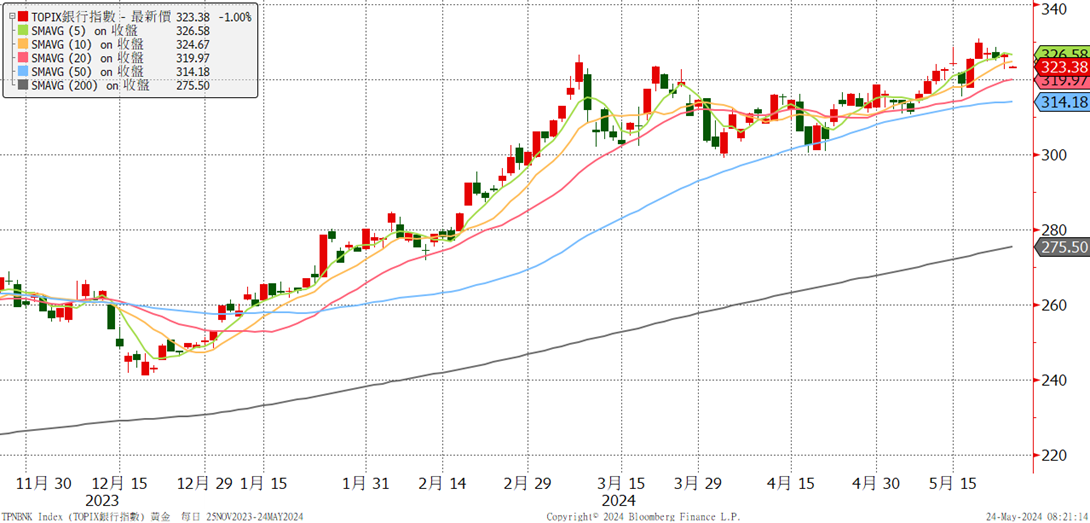Click the '2月 14' date axis label

pos(442,484)
